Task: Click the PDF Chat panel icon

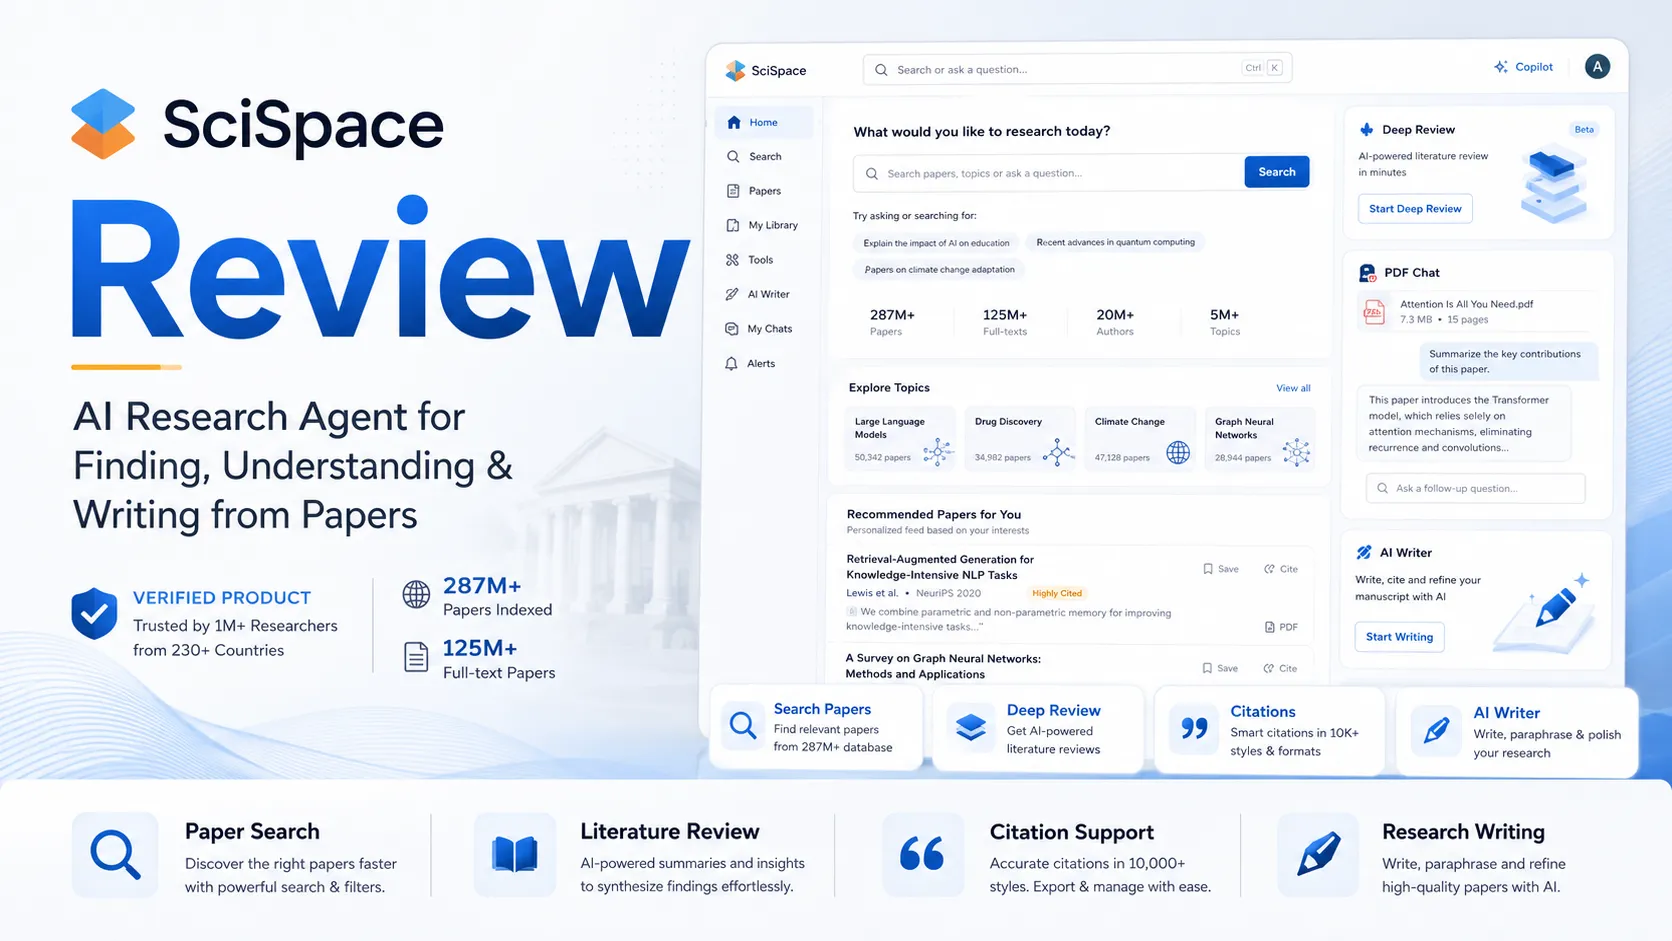Action: pos(1367,272)
